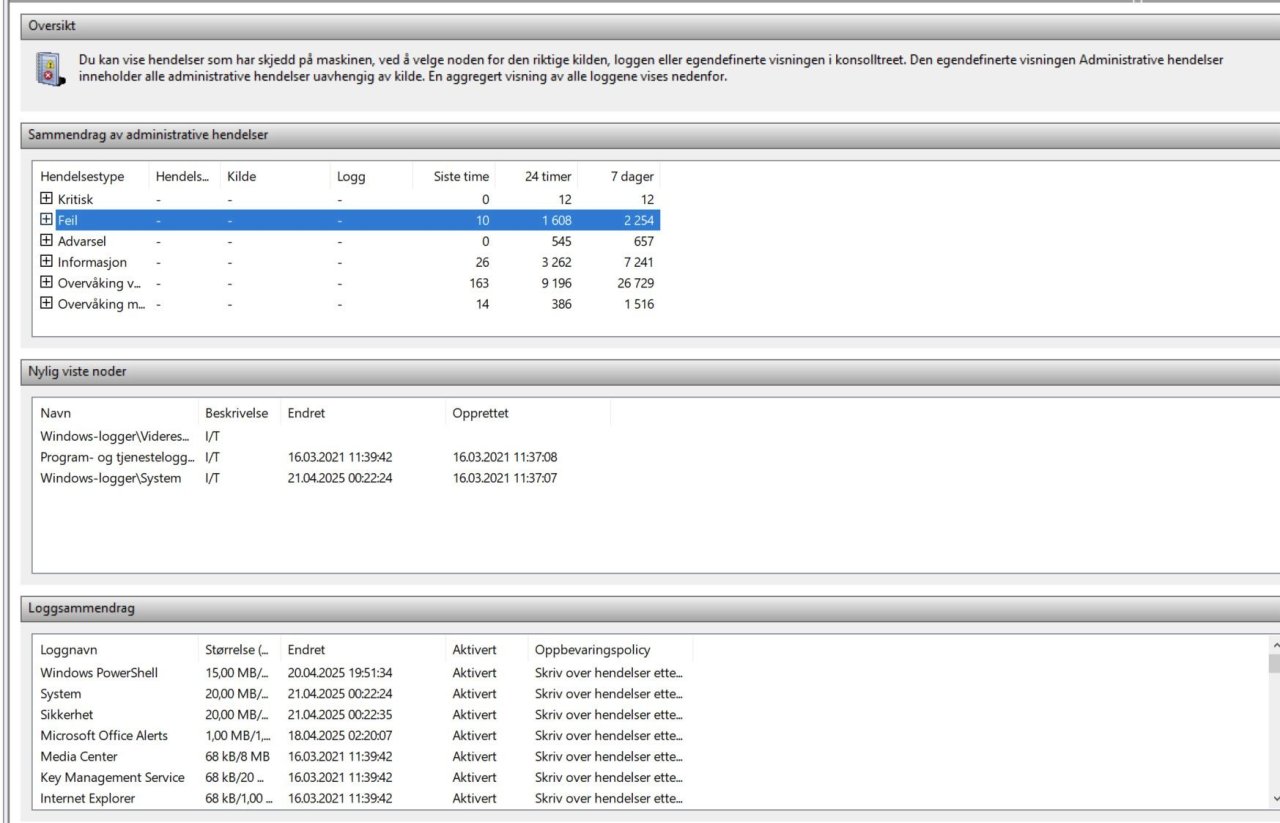Select the Internet Explorer log row
This screenshot has height=823, width=1280.
click(88, 799)
